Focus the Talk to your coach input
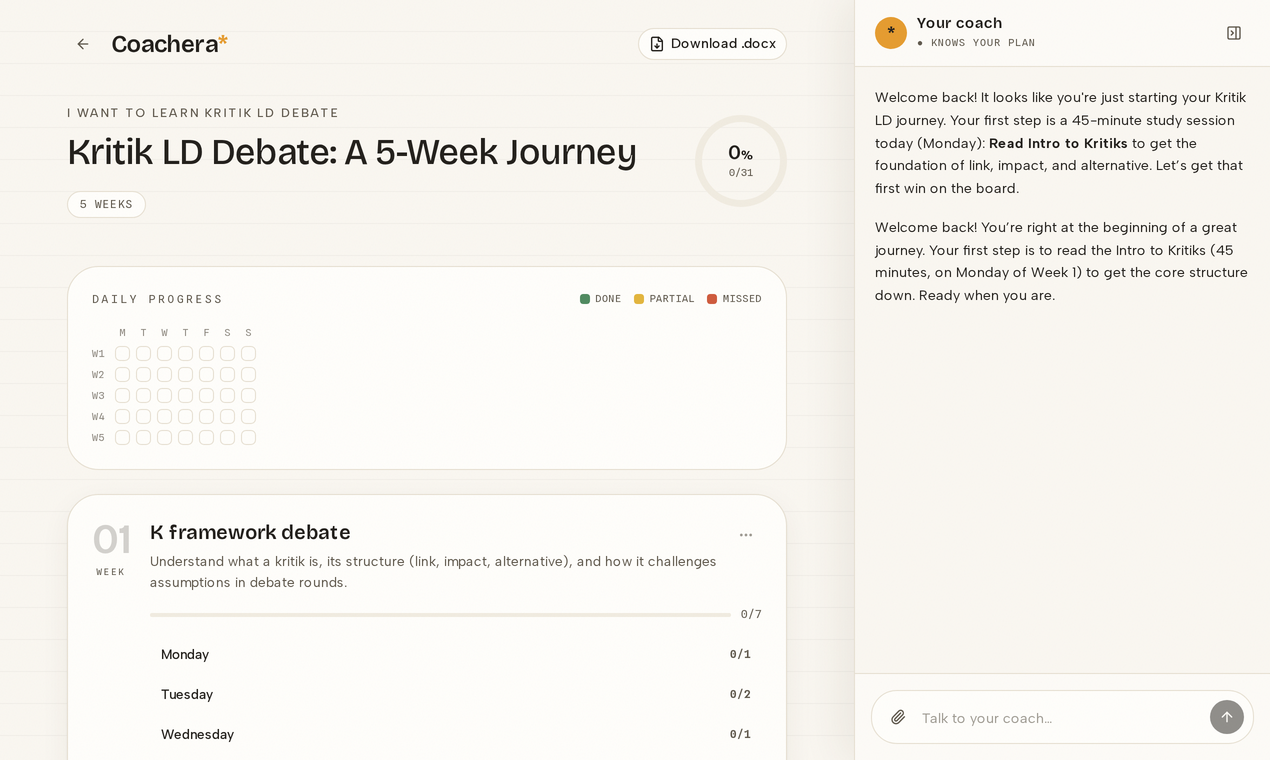This screenshot has width=1270, height=760. click(x=1060, y=718)
